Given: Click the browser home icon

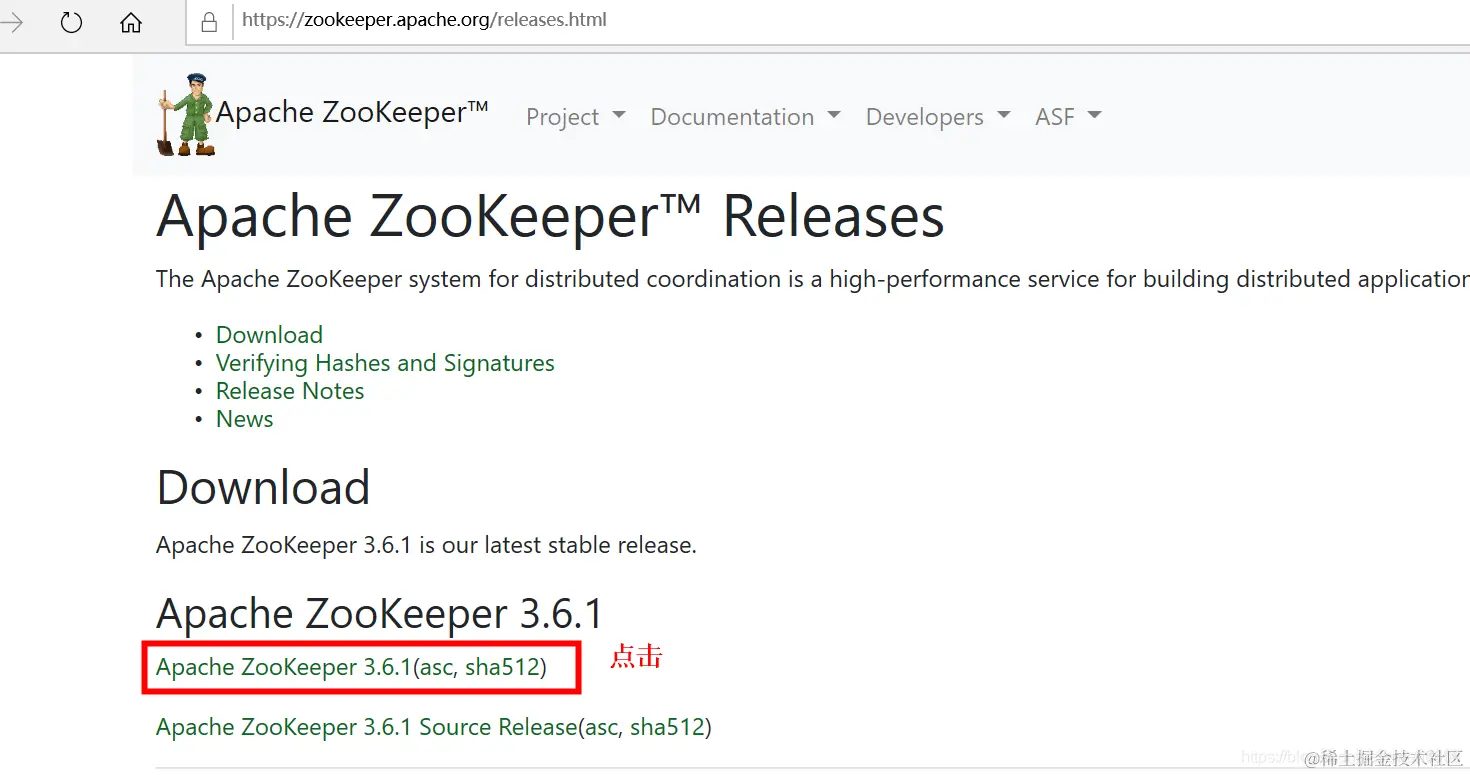Looking at the screenshot, I should 130,22.
